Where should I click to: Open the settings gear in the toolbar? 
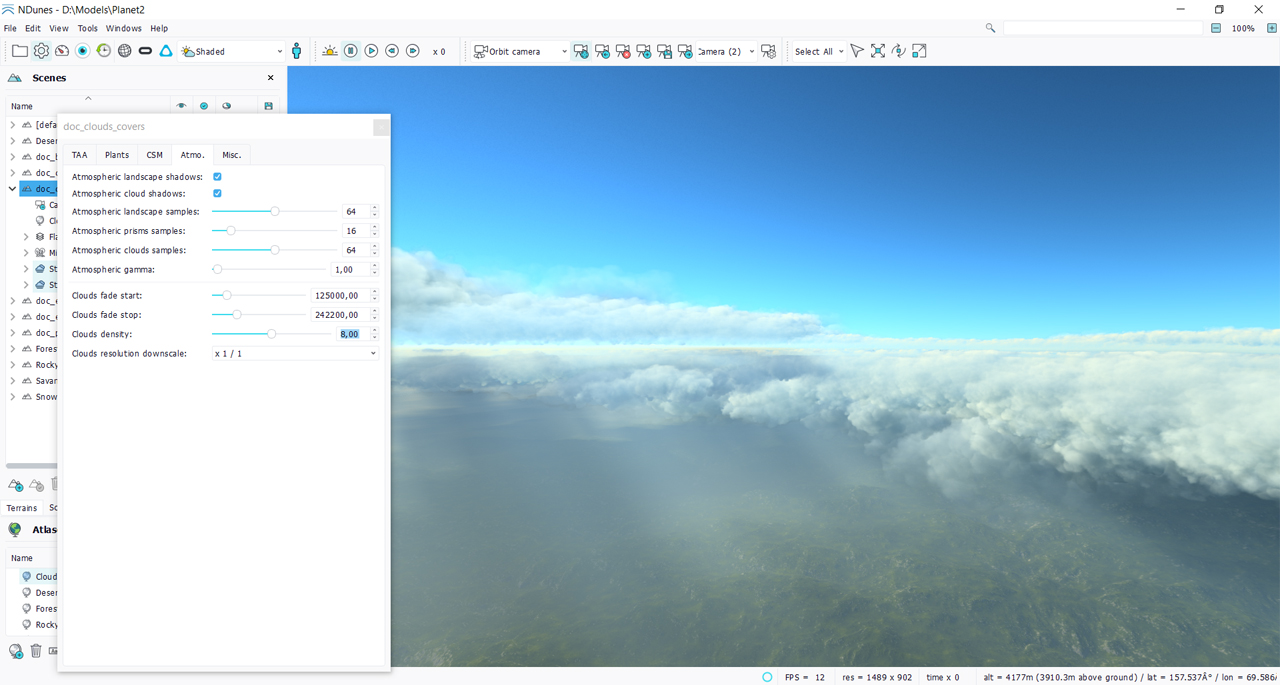(x=41, y=51)
